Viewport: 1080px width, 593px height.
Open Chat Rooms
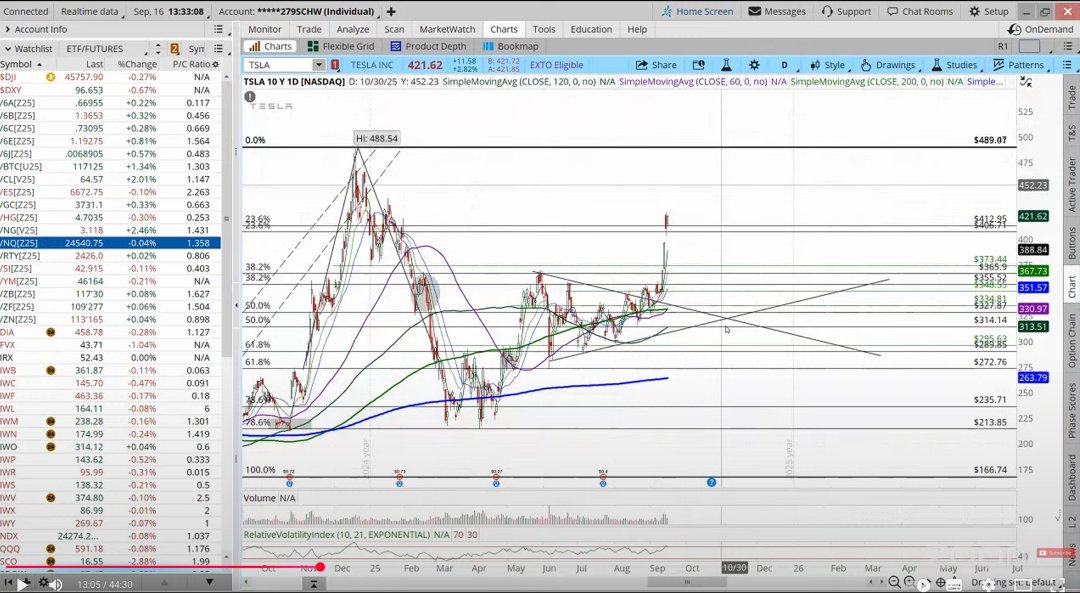click(x=920, y=11)
